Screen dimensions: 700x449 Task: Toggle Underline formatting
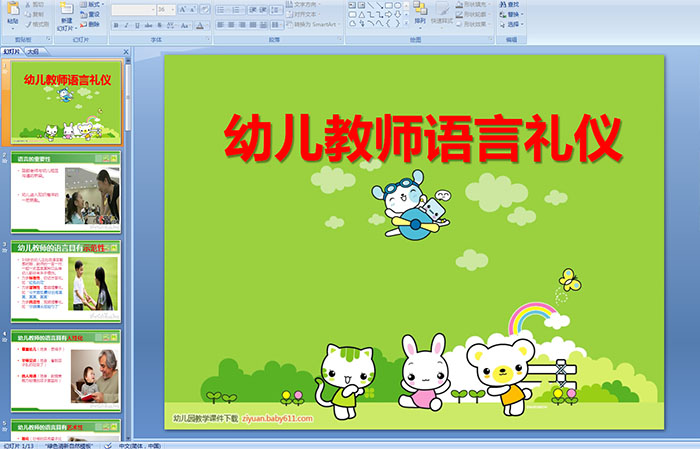pyautogui.click(x=137, y=25)
